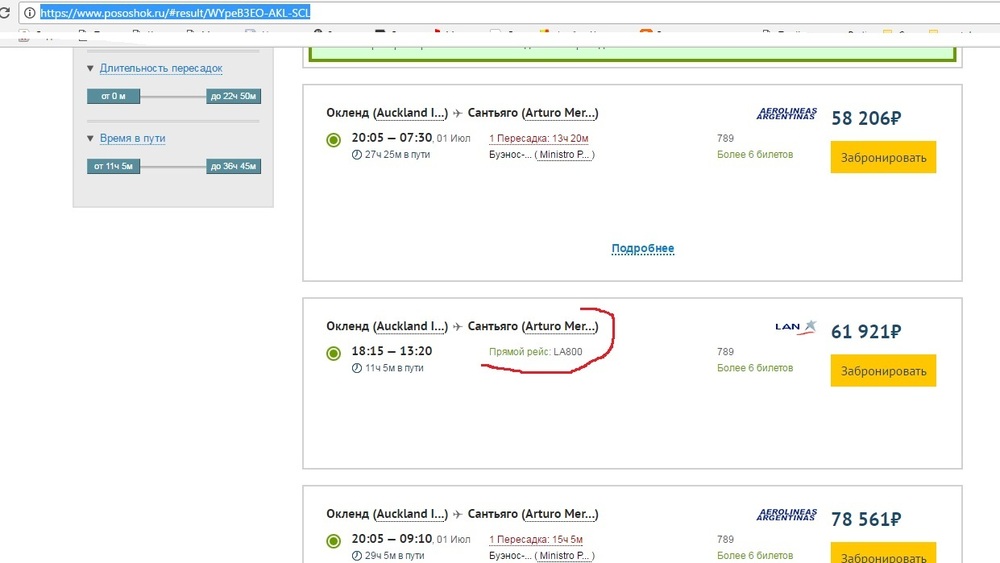Click '20:05 – 09:10' flight time
Screen dimensions: 1000x563
pos(392,539)
